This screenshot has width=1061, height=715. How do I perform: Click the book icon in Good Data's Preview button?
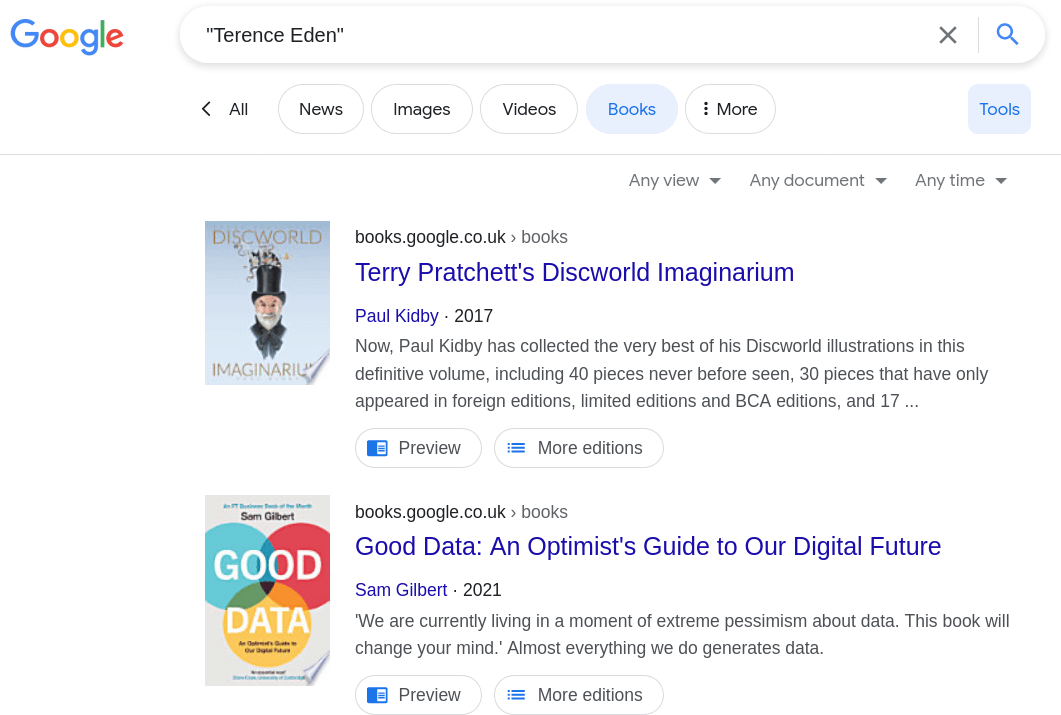377,695
